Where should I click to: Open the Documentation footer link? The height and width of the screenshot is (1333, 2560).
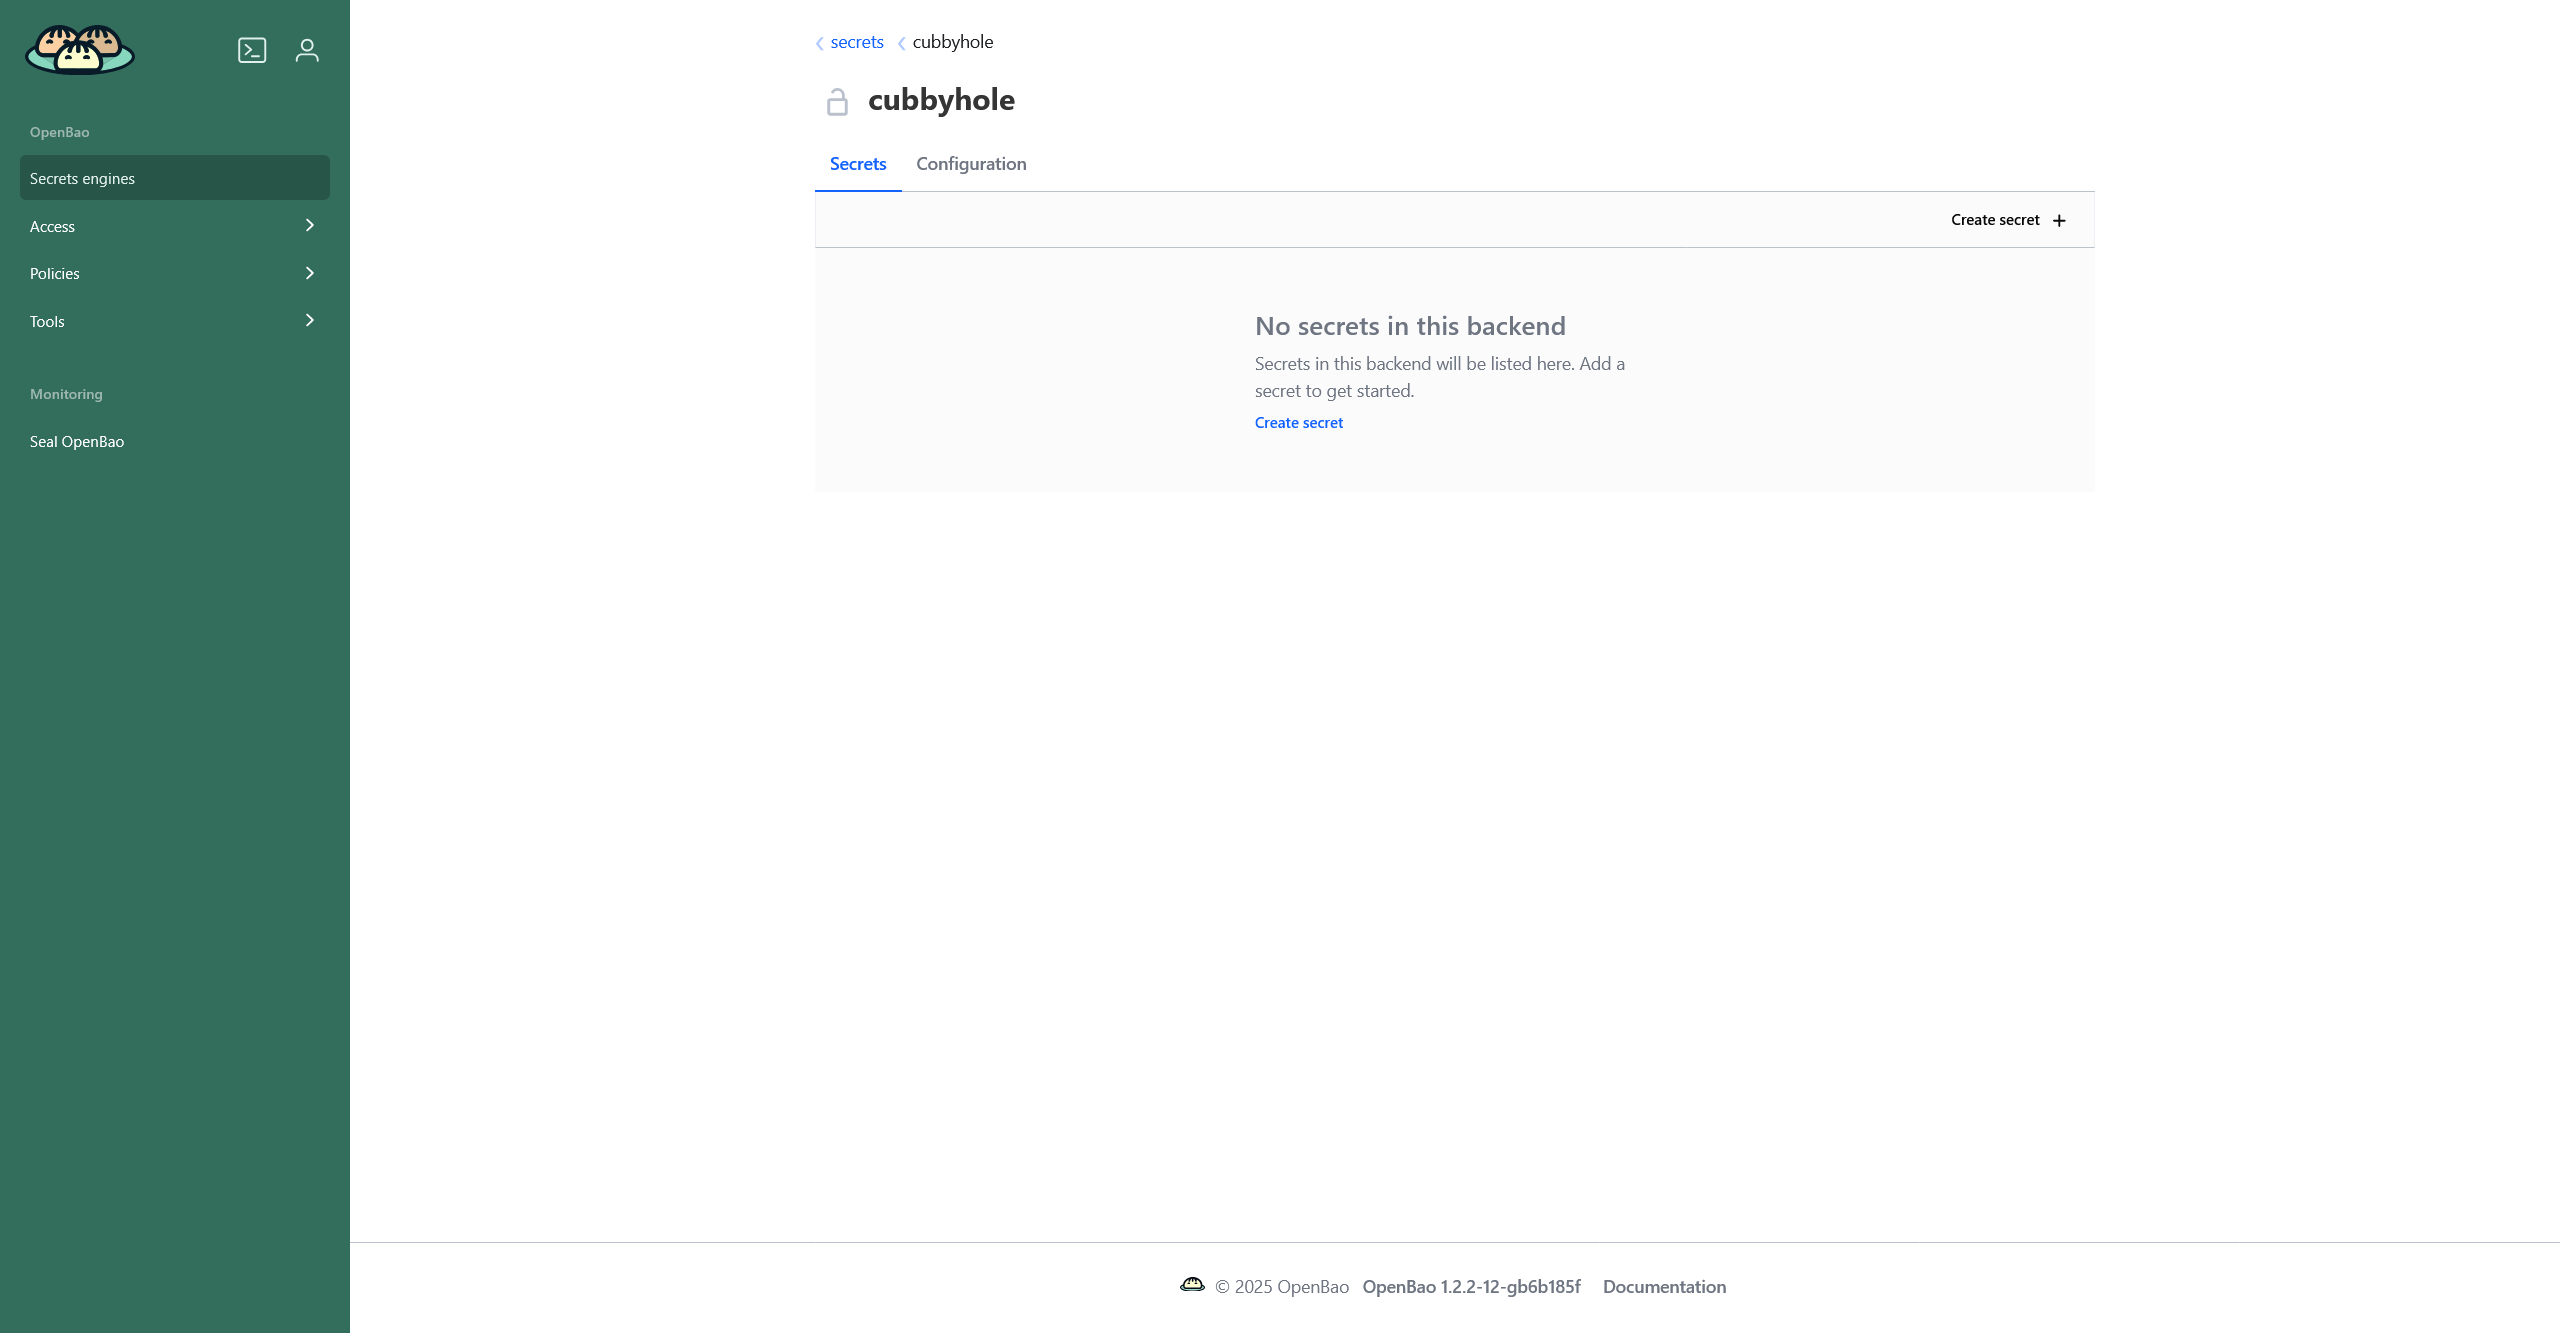coord(1664,1287)
